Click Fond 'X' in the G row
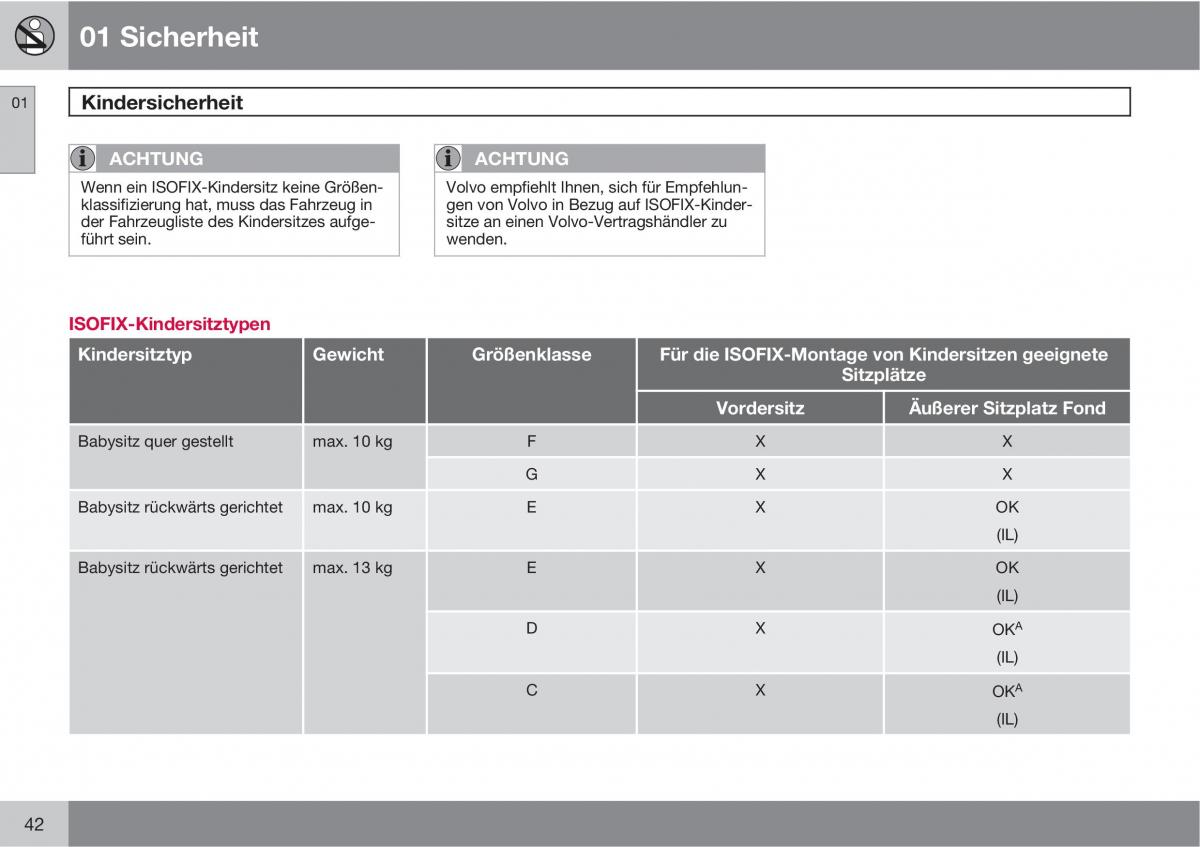Viewport: 1200px width, 847px height. [1007, 474]
